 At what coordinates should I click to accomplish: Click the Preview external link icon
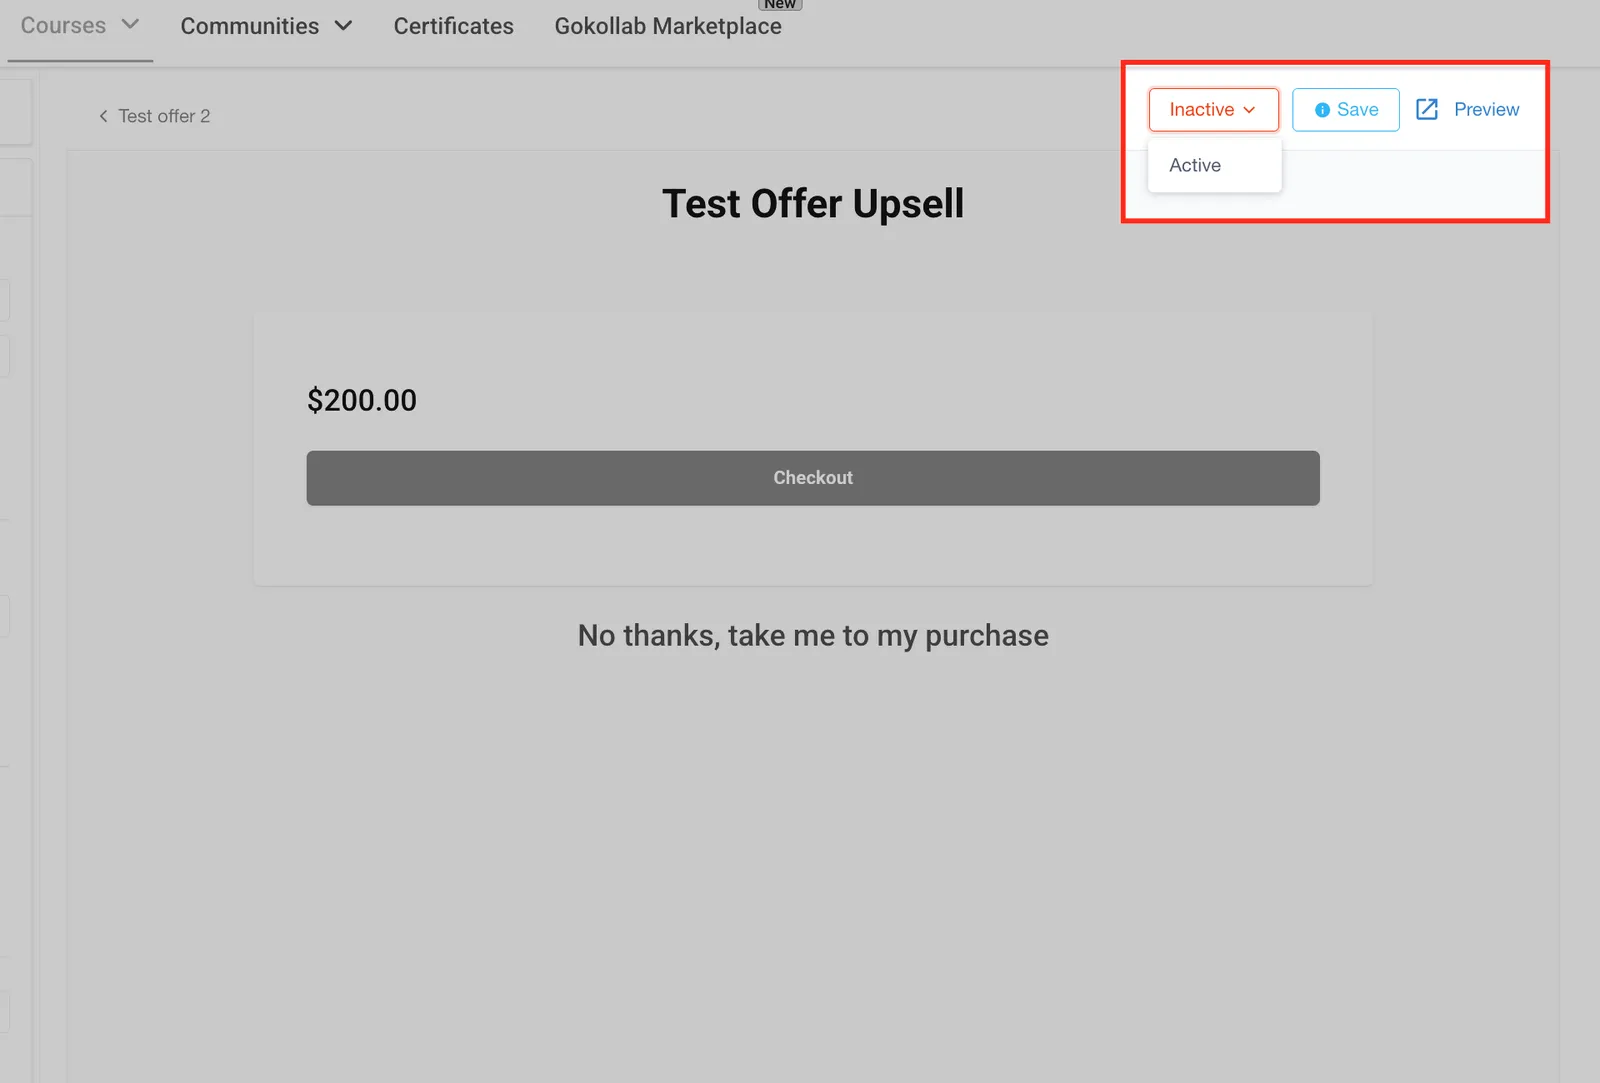pyautogui.click(x=1427, y=109)
